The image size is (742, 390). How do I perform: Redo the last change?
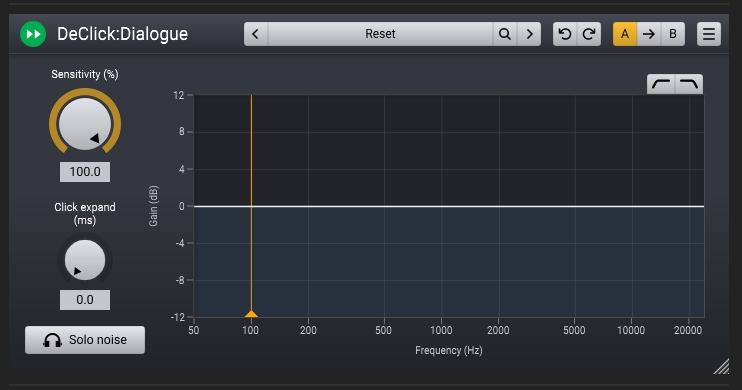pos(589,34)
